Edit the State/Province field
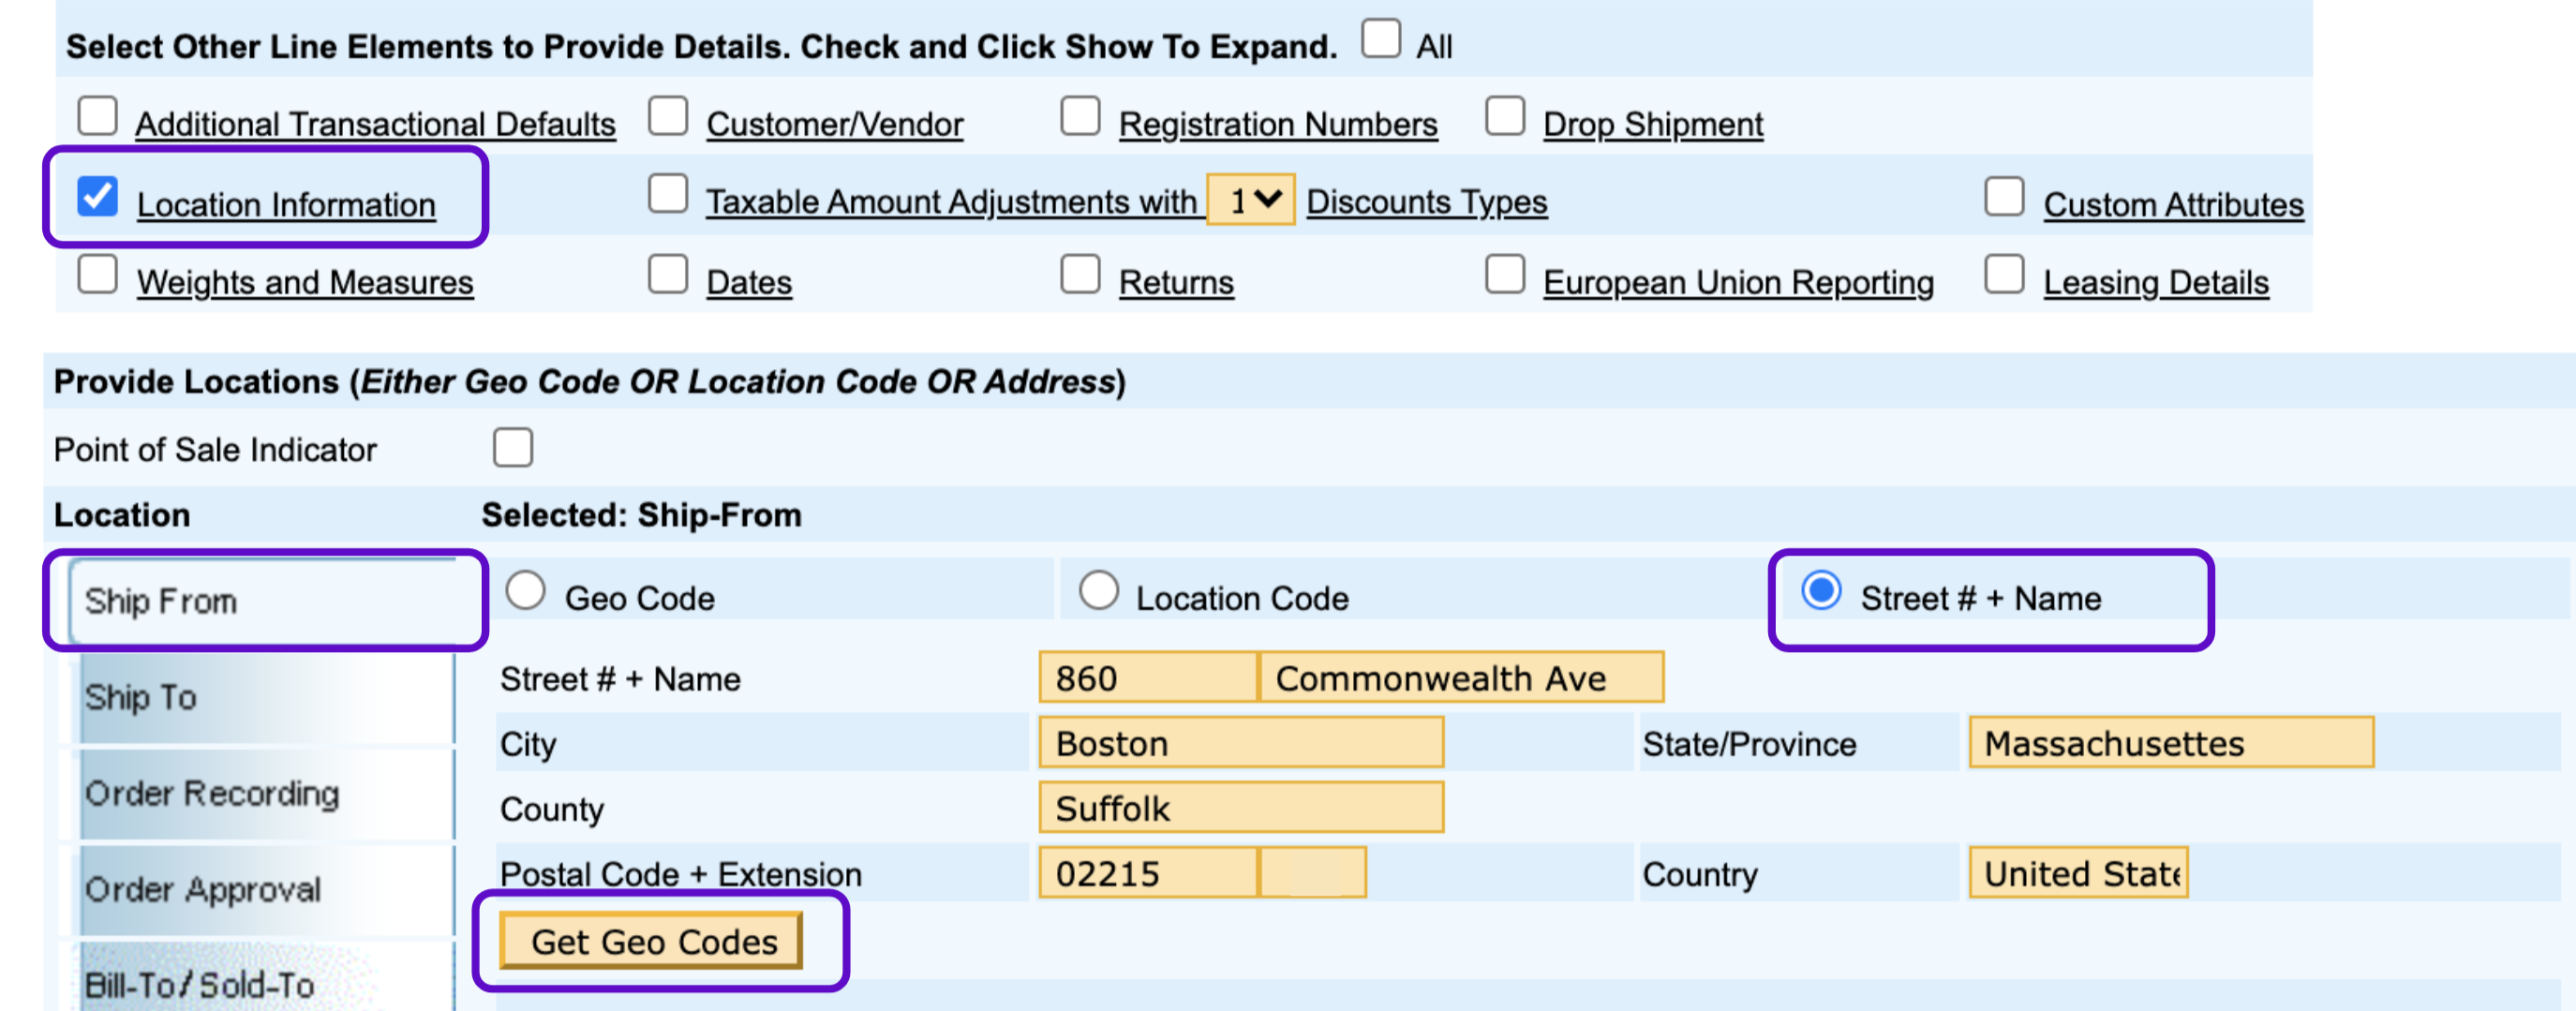 pos(2169,743)
